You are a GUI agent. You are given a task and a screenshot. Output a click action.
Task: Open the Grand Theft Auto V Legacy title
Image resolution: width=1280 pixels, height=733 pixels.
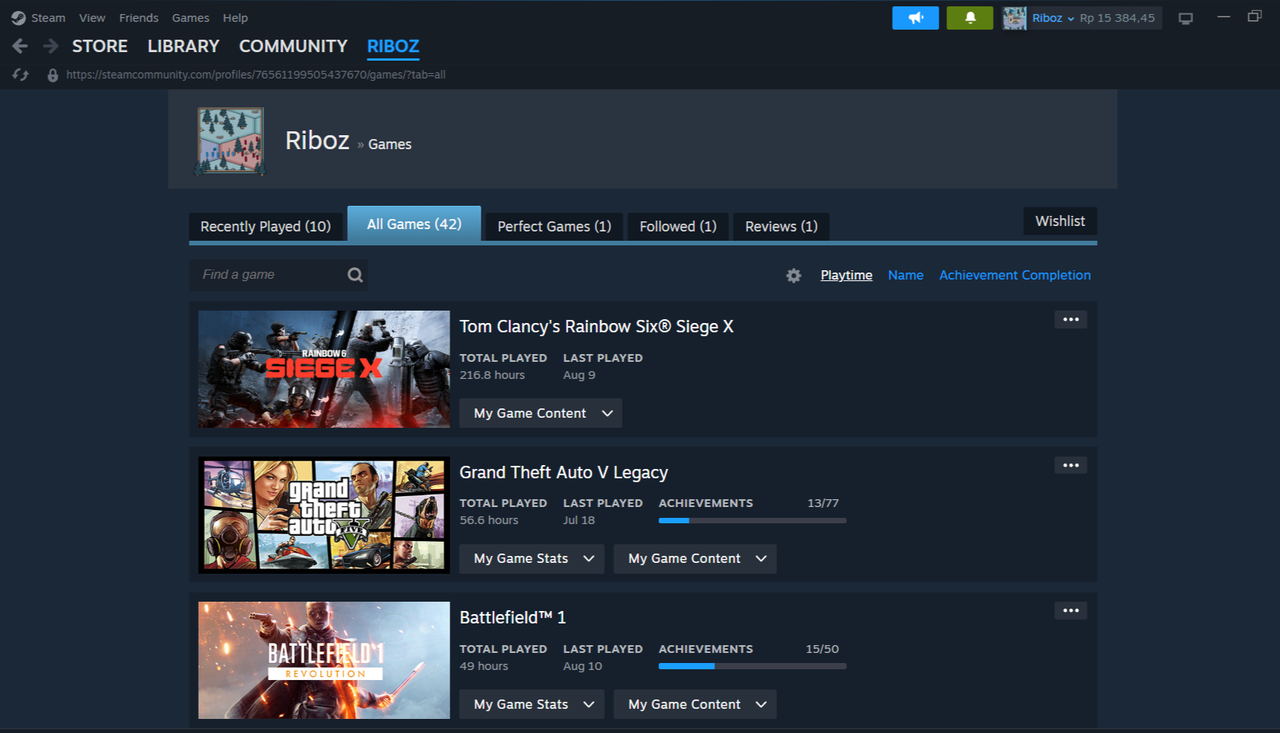click(x=564, y=472)
